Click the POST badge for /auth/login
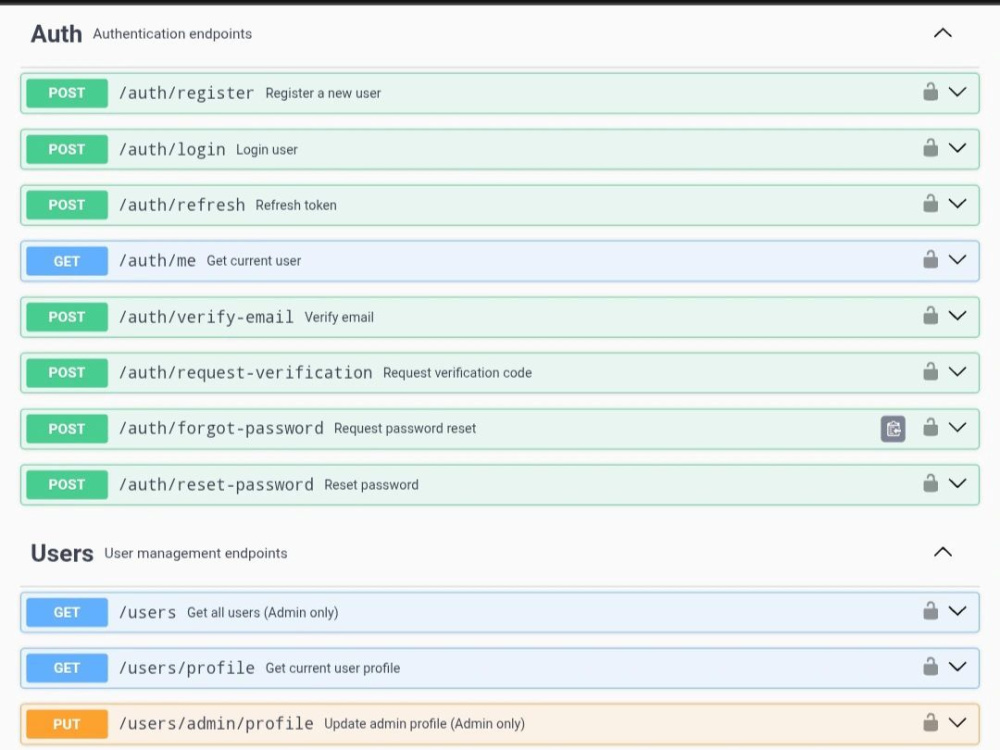 click(x=67, y=149)
